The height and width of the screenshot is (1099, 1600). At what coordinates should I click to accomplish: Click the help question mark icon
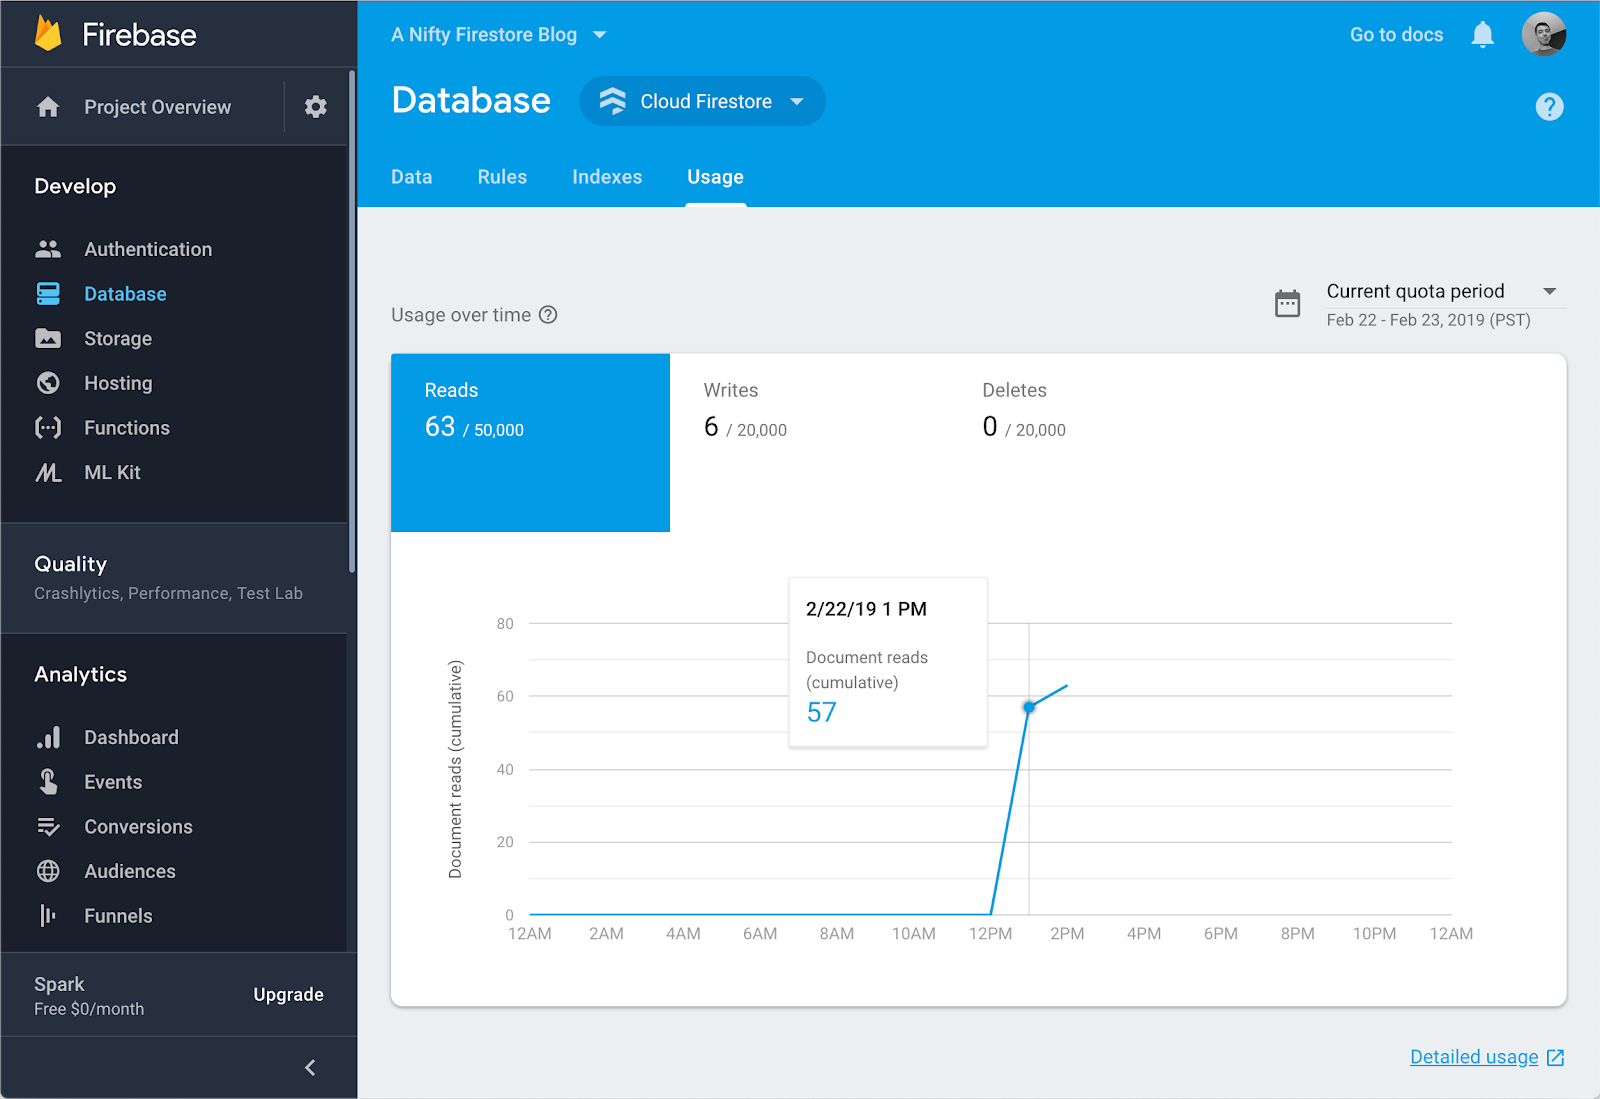pos(1549,106)
